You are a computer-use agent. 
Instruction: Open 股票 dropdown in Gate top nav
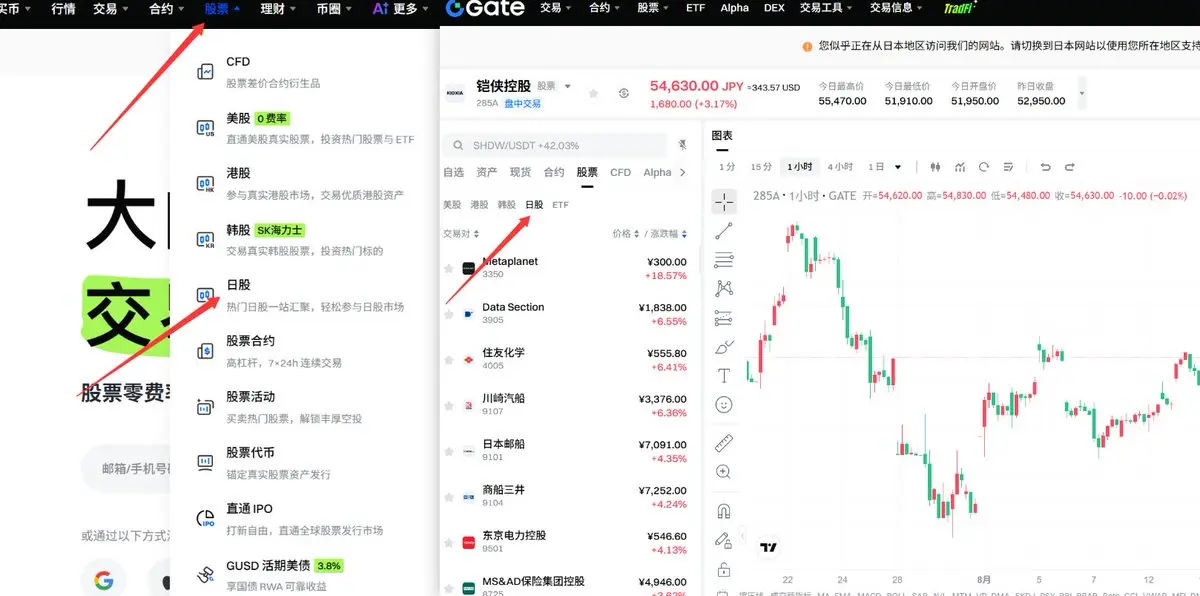click(654, 8)
